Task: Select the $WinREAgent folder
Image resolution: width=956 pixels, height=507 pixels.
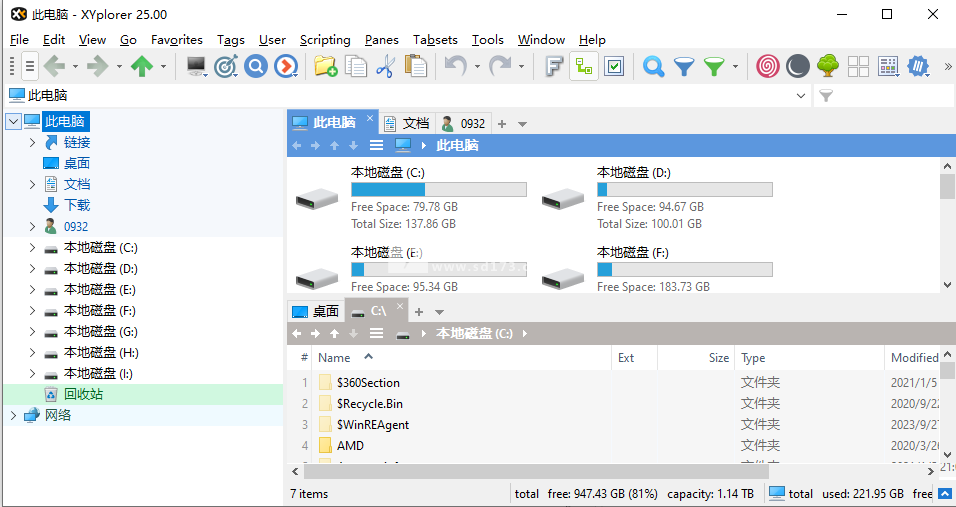Action: 373,425
